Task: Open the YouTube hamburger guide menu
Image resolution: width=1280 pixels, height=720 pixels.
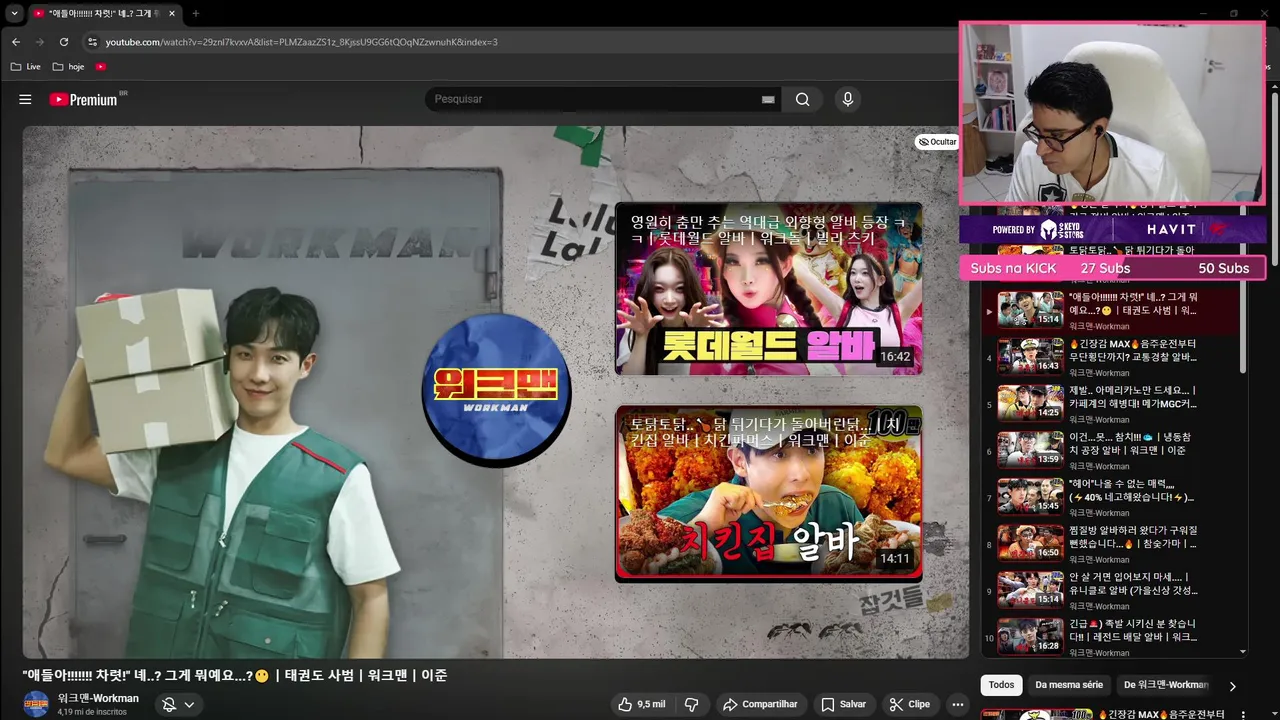Action: 25,99
